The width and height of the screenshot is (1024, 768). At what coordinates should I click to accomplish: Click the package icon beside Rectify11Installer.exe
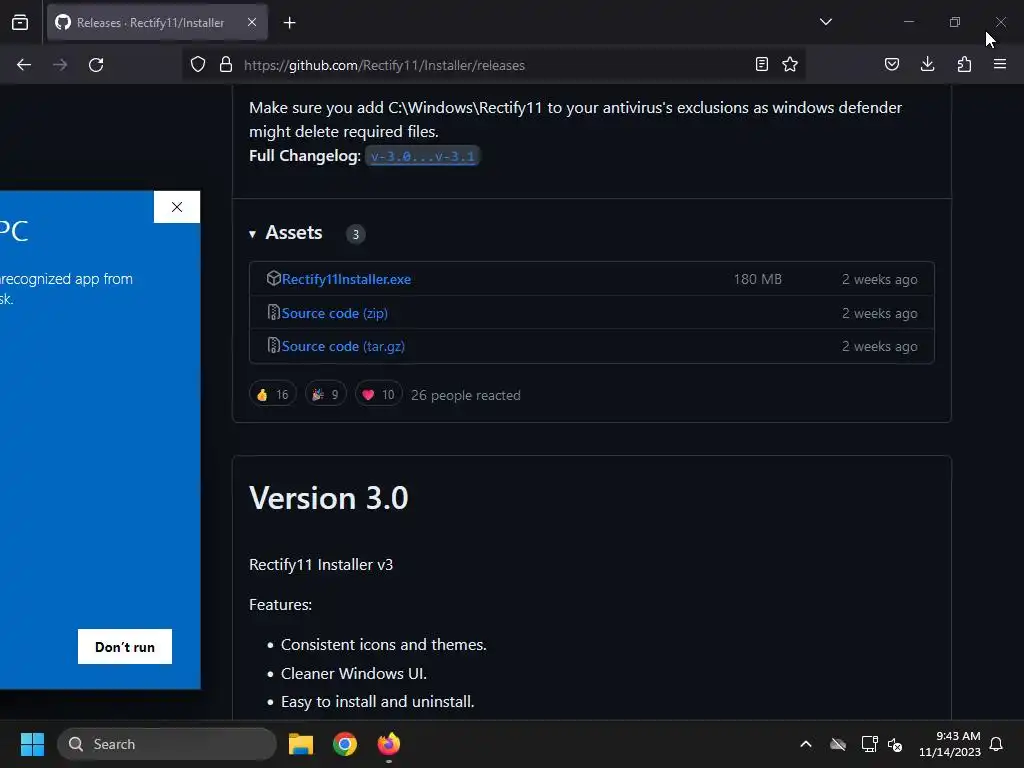coord(274,278)
